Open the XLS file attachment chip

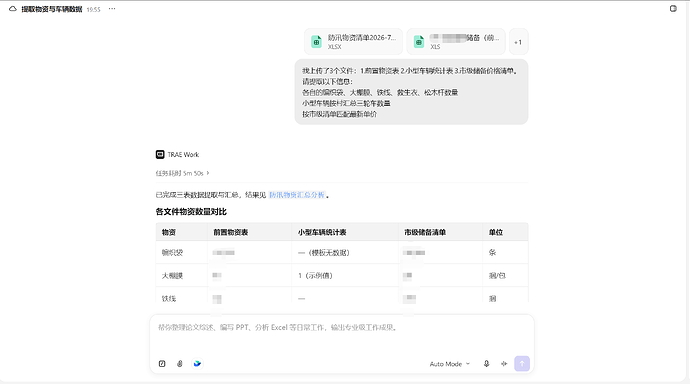(456, 42)
